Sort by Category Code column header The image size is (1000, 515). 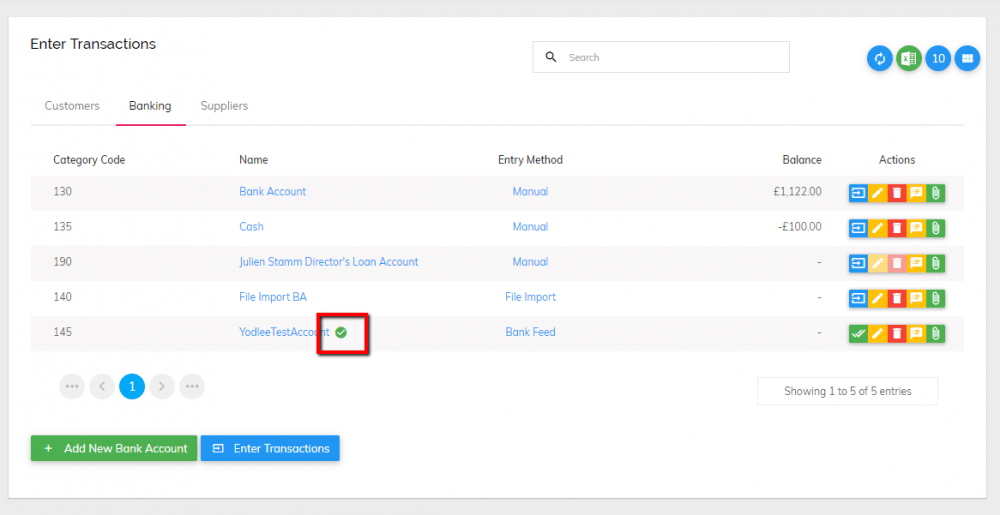click(x=89, y=159)
